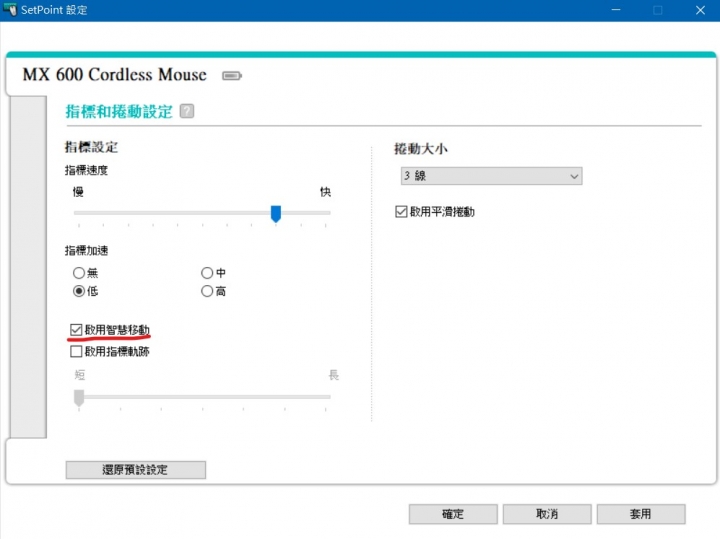
Task: Click the MX 600 Cordless Mouse title
Action: click(114, 75)
